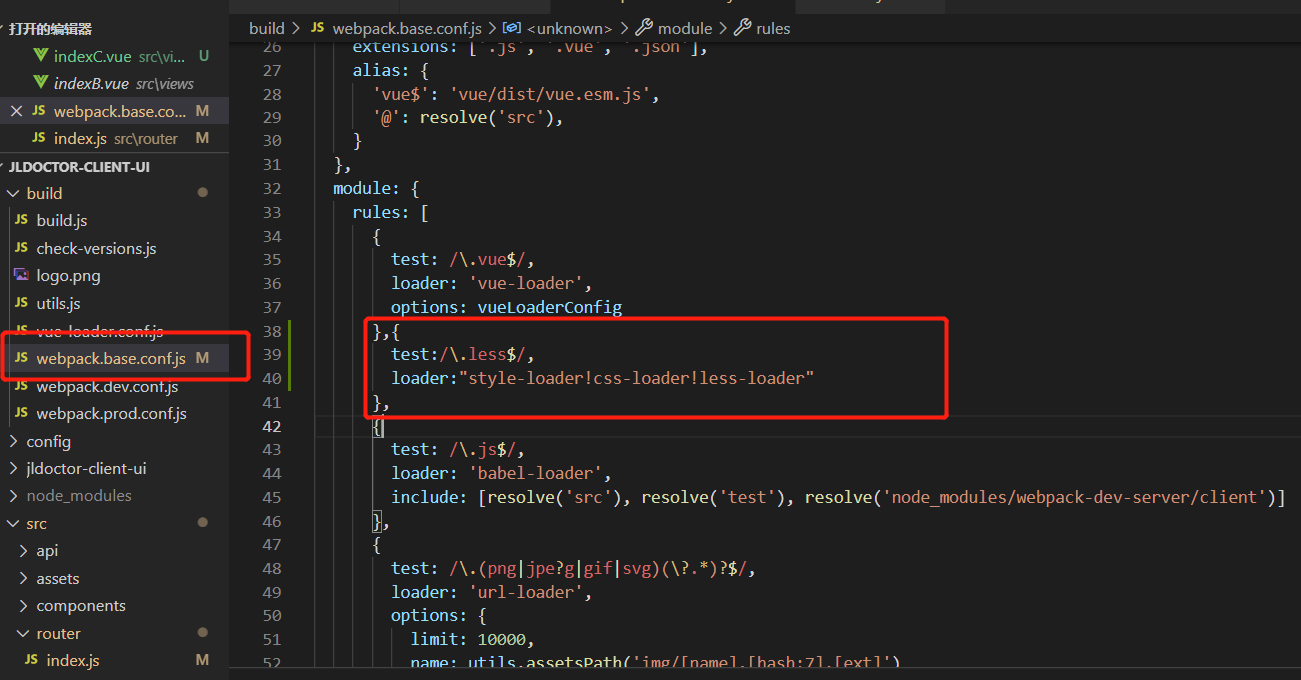This screenshot has height=680, width=1301.
Task: Open the module breadcrumb dropdown
Action: point(685,28)
